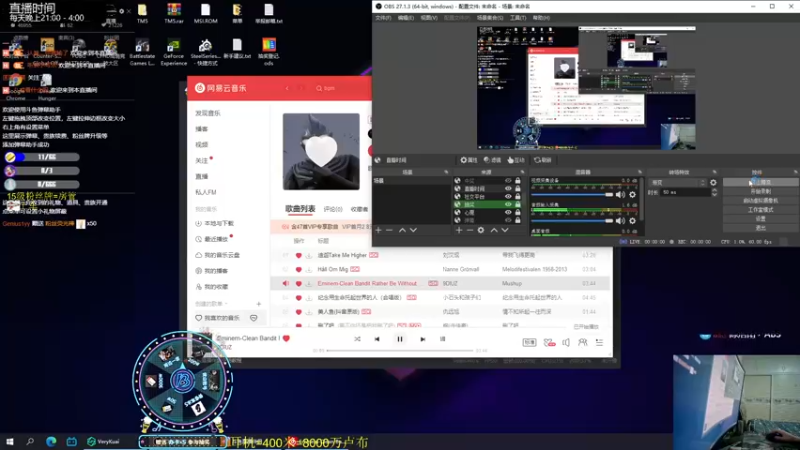Open 工具(T) menu in OBS

coord(518,18)
